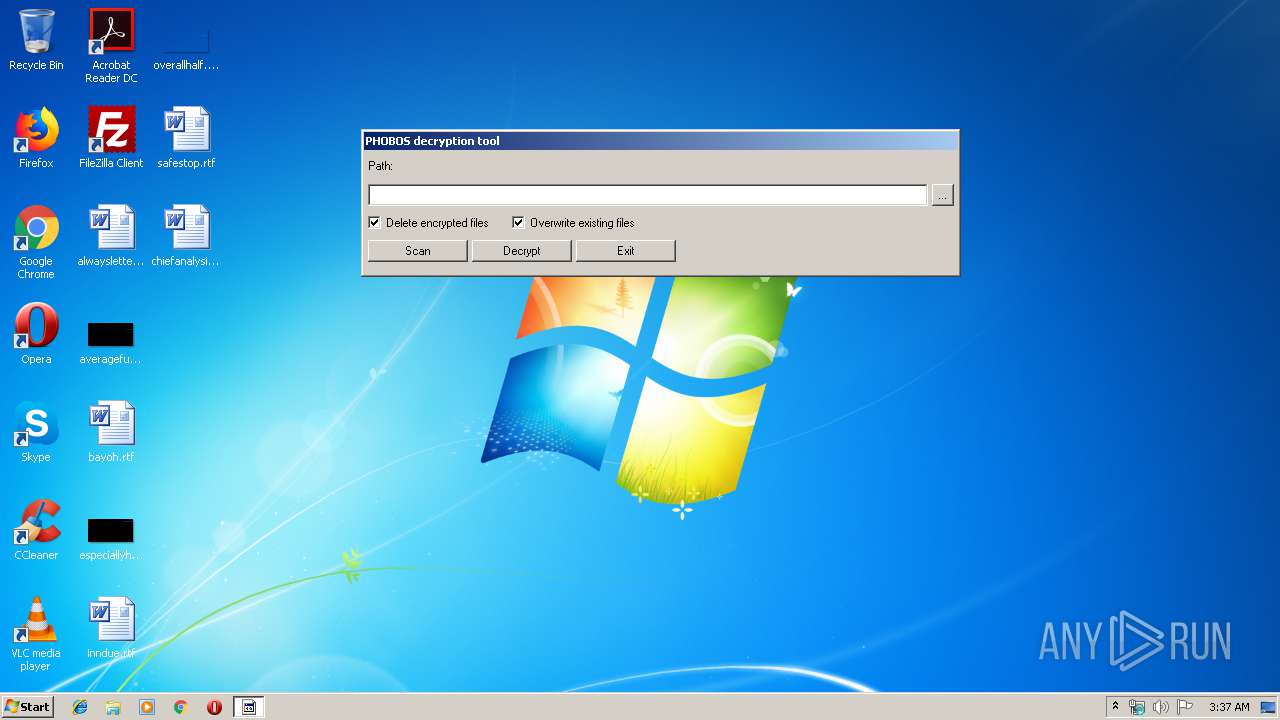Open the Start menu
1280x720 pixels.
coord(28,707)
